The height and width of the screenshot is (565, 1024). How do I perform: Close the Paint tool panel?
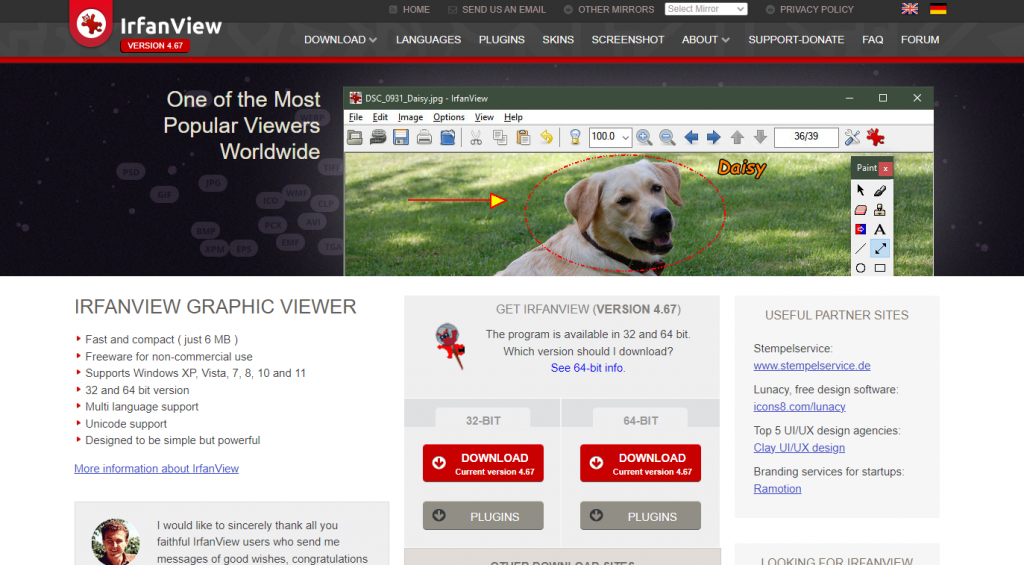pyautogui.click(x=885, y=168)
